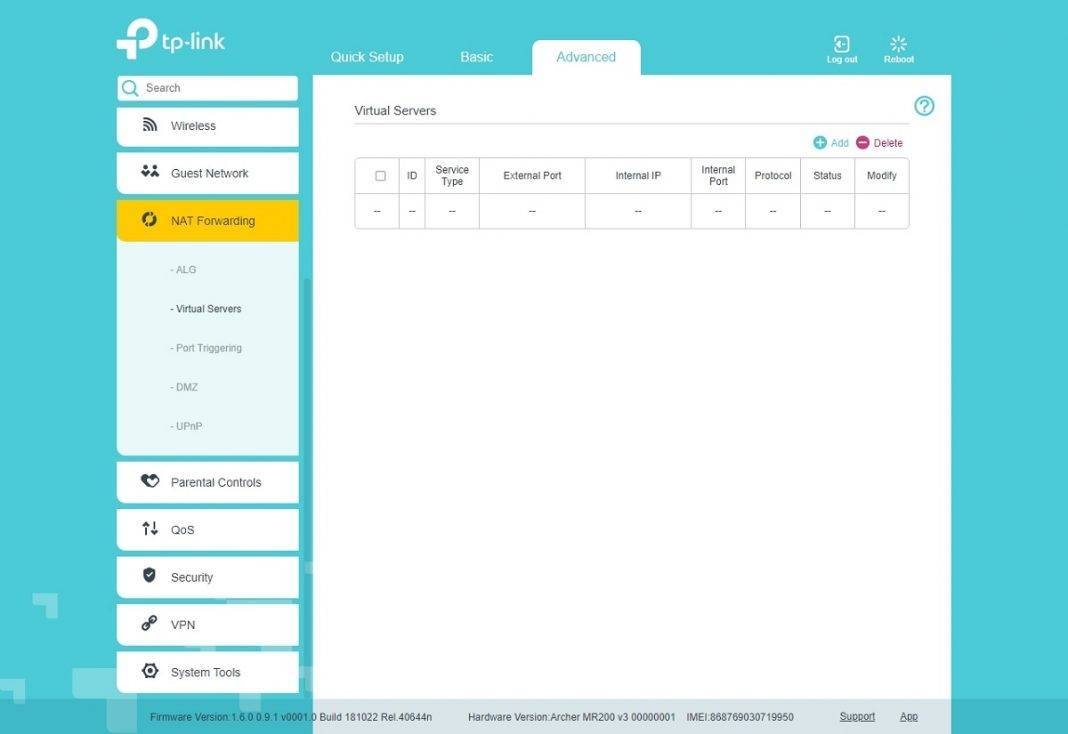
Task: Click the Firmware Version text in footer
Action: coord(291,717)
